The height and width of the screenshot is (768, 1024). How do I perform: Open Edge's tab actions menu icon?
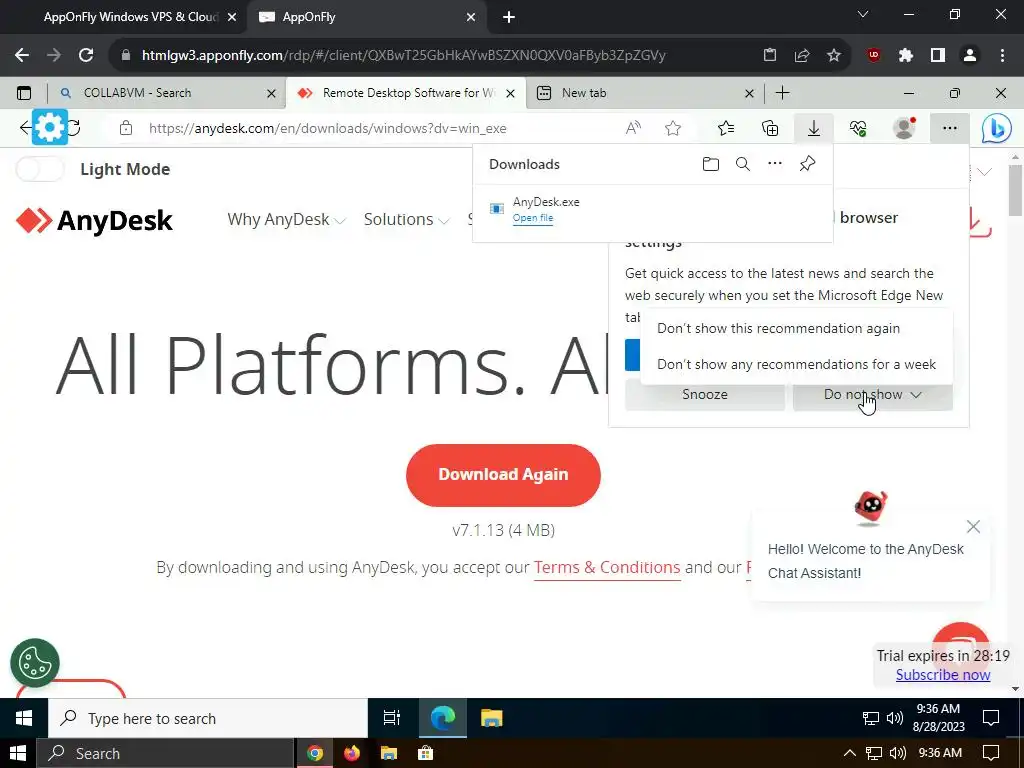(x=24, y=93)
